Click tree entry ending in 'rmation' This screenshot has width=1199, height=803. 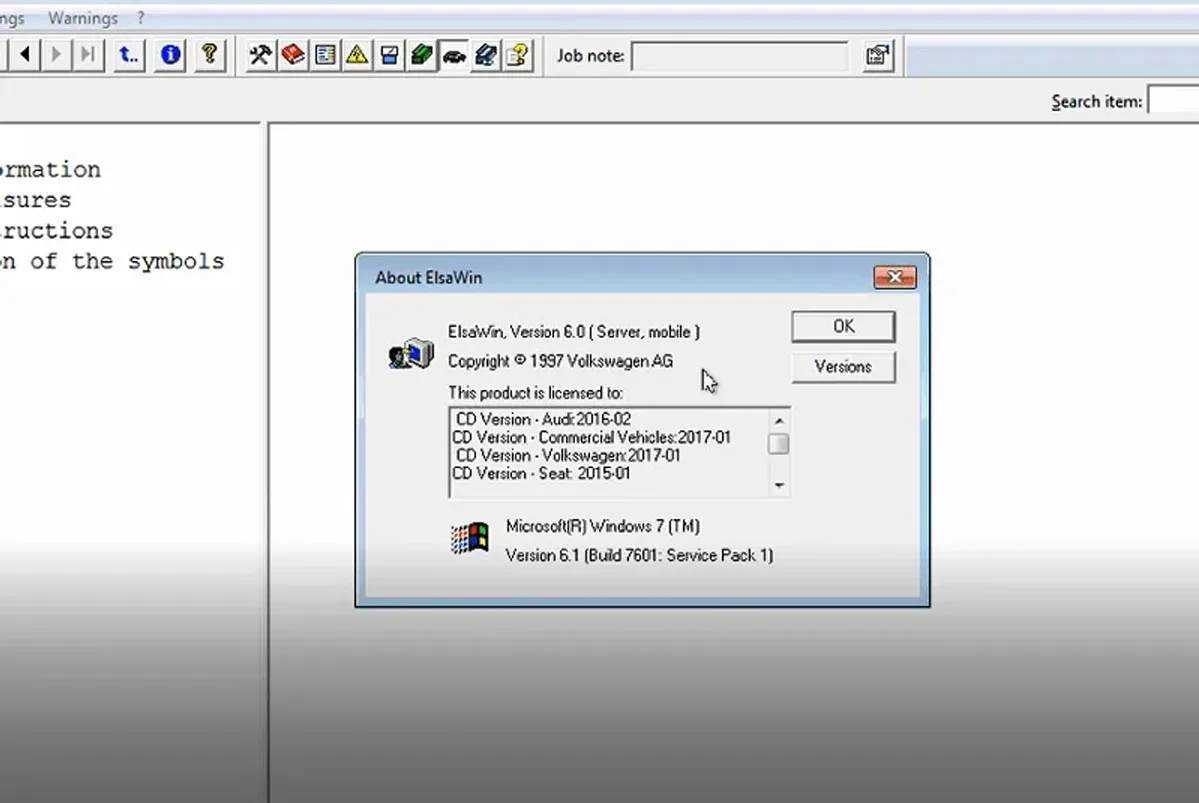tap(50, 170)
